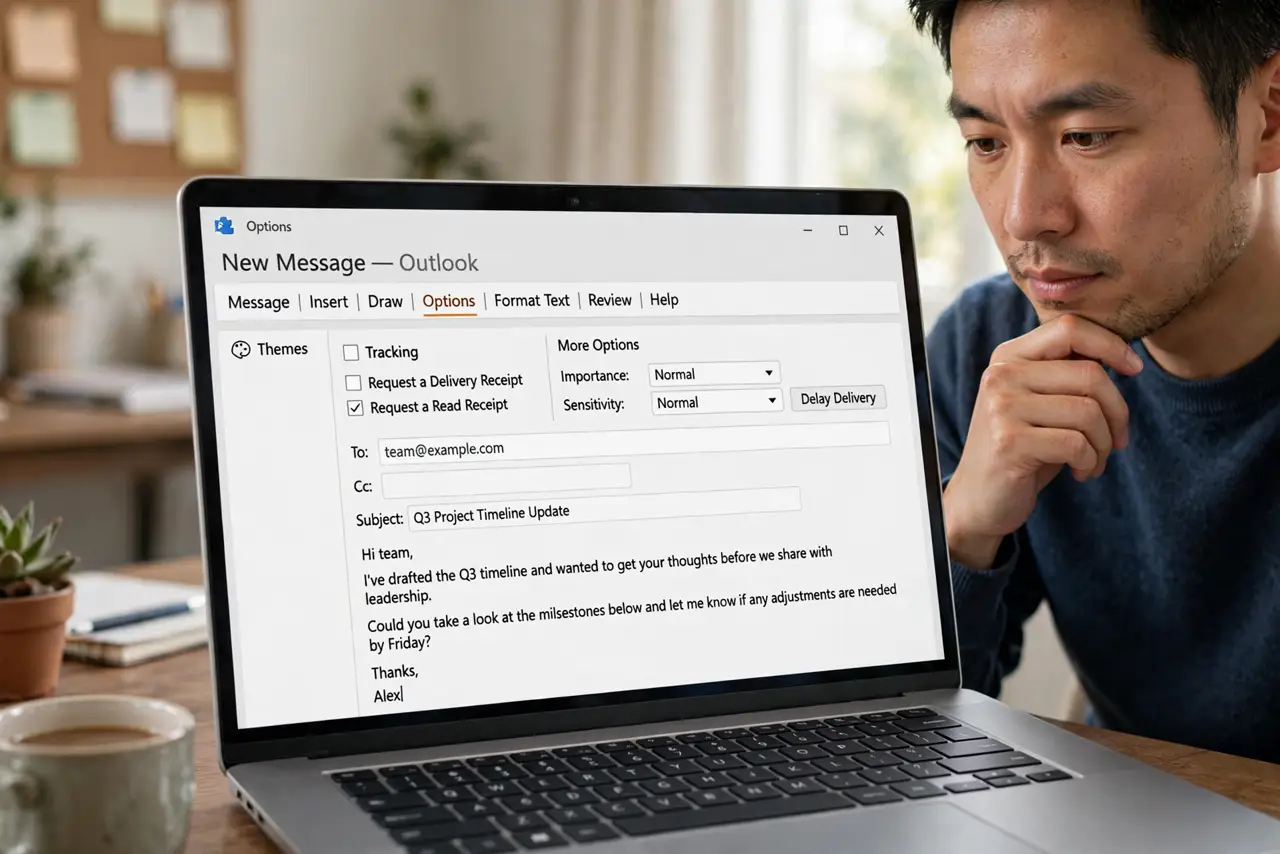Image resolution: width=1280 pixels, height=854 pixels.
Task: Open the Themes palette icon
Action: [x=240, y=349]
